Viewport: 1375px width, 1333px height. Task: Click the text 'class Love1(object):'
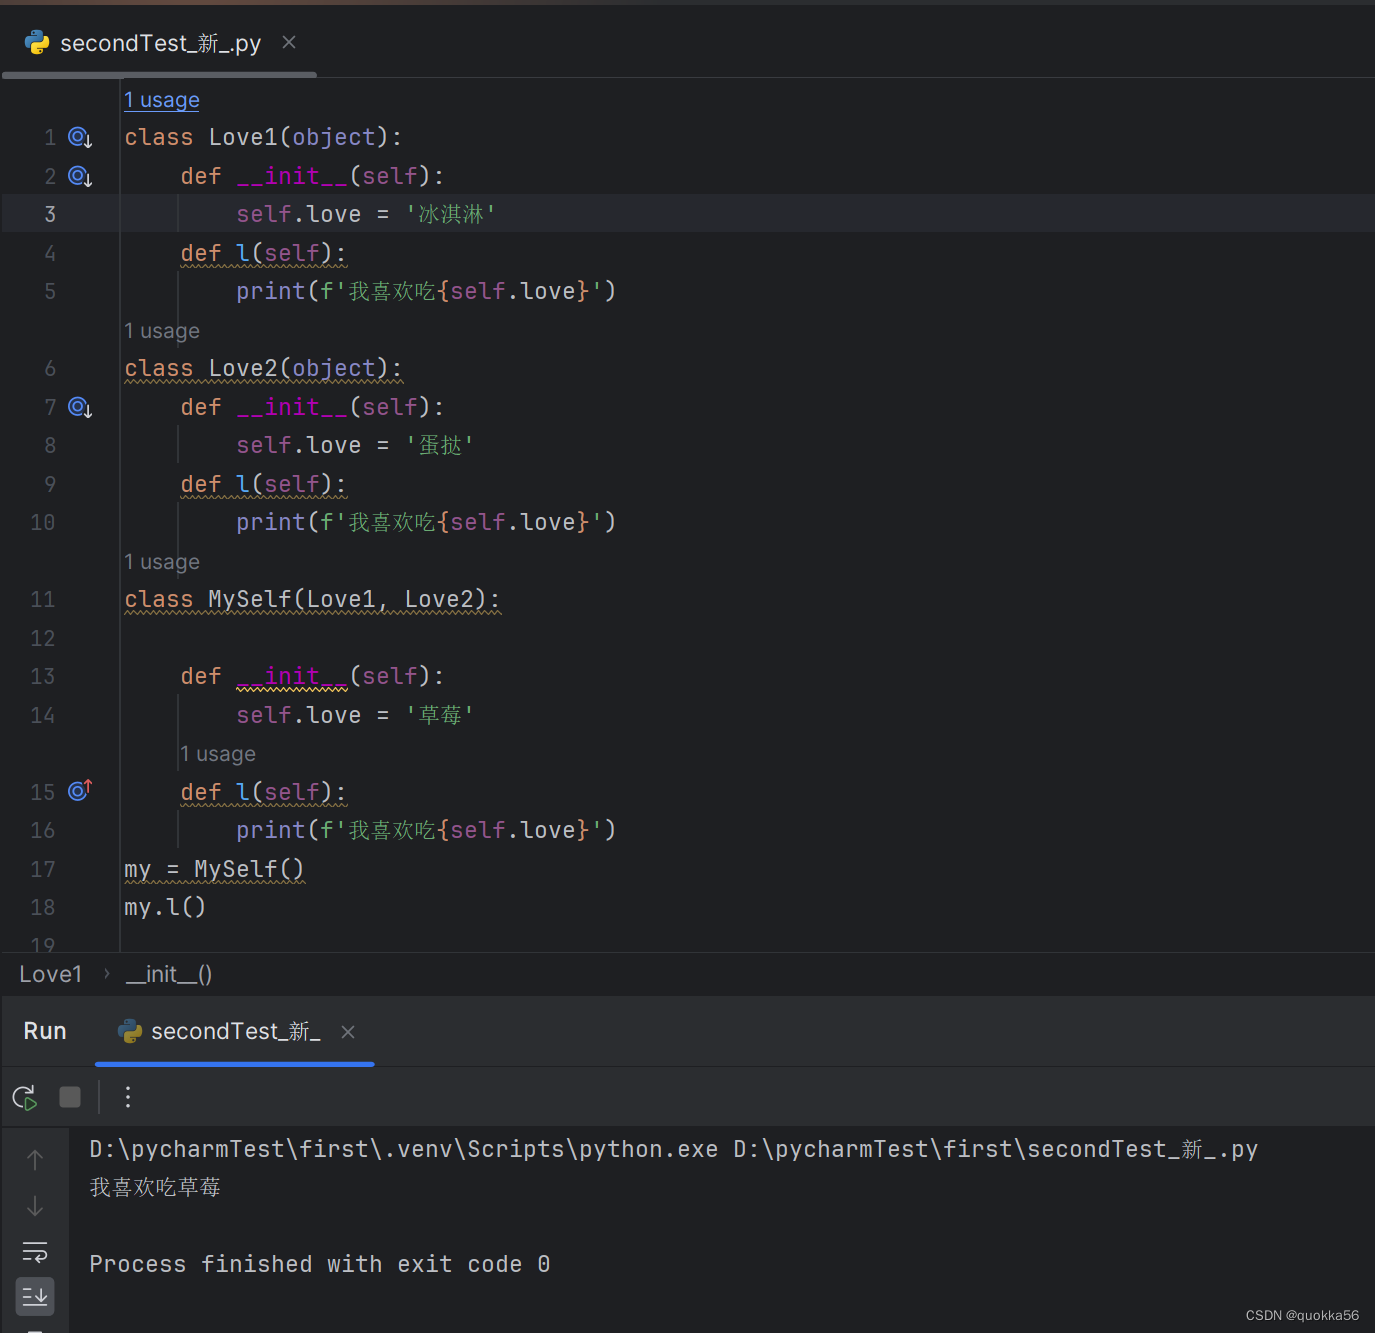(263, 137)
